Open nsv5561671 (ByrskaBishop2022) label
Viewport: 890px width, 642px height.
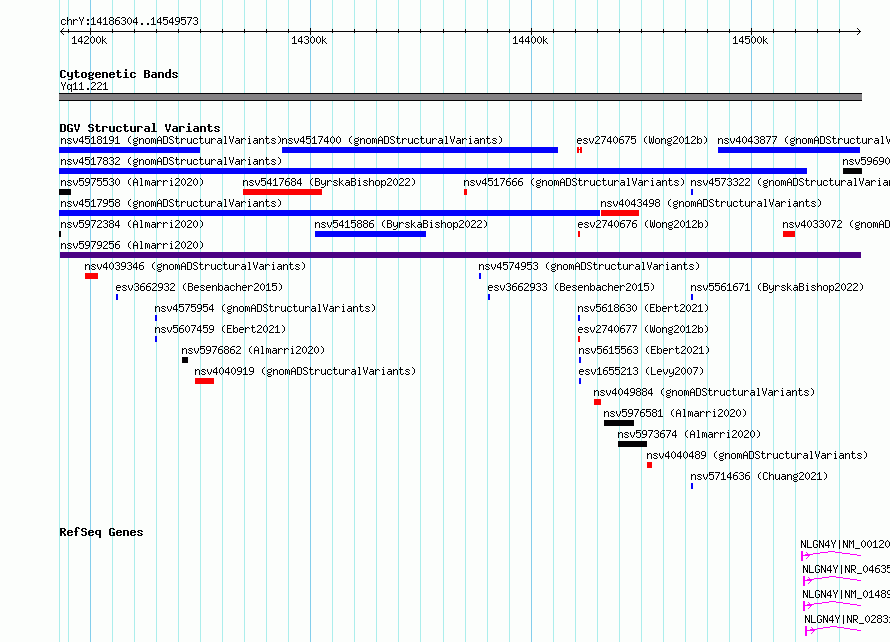(x=777, y=287)
